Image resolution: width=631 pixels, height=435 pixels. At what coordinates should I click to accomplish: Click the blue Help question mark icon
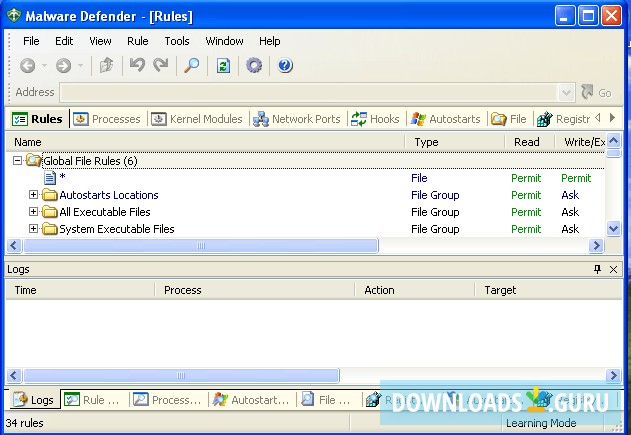coord(285,65)
